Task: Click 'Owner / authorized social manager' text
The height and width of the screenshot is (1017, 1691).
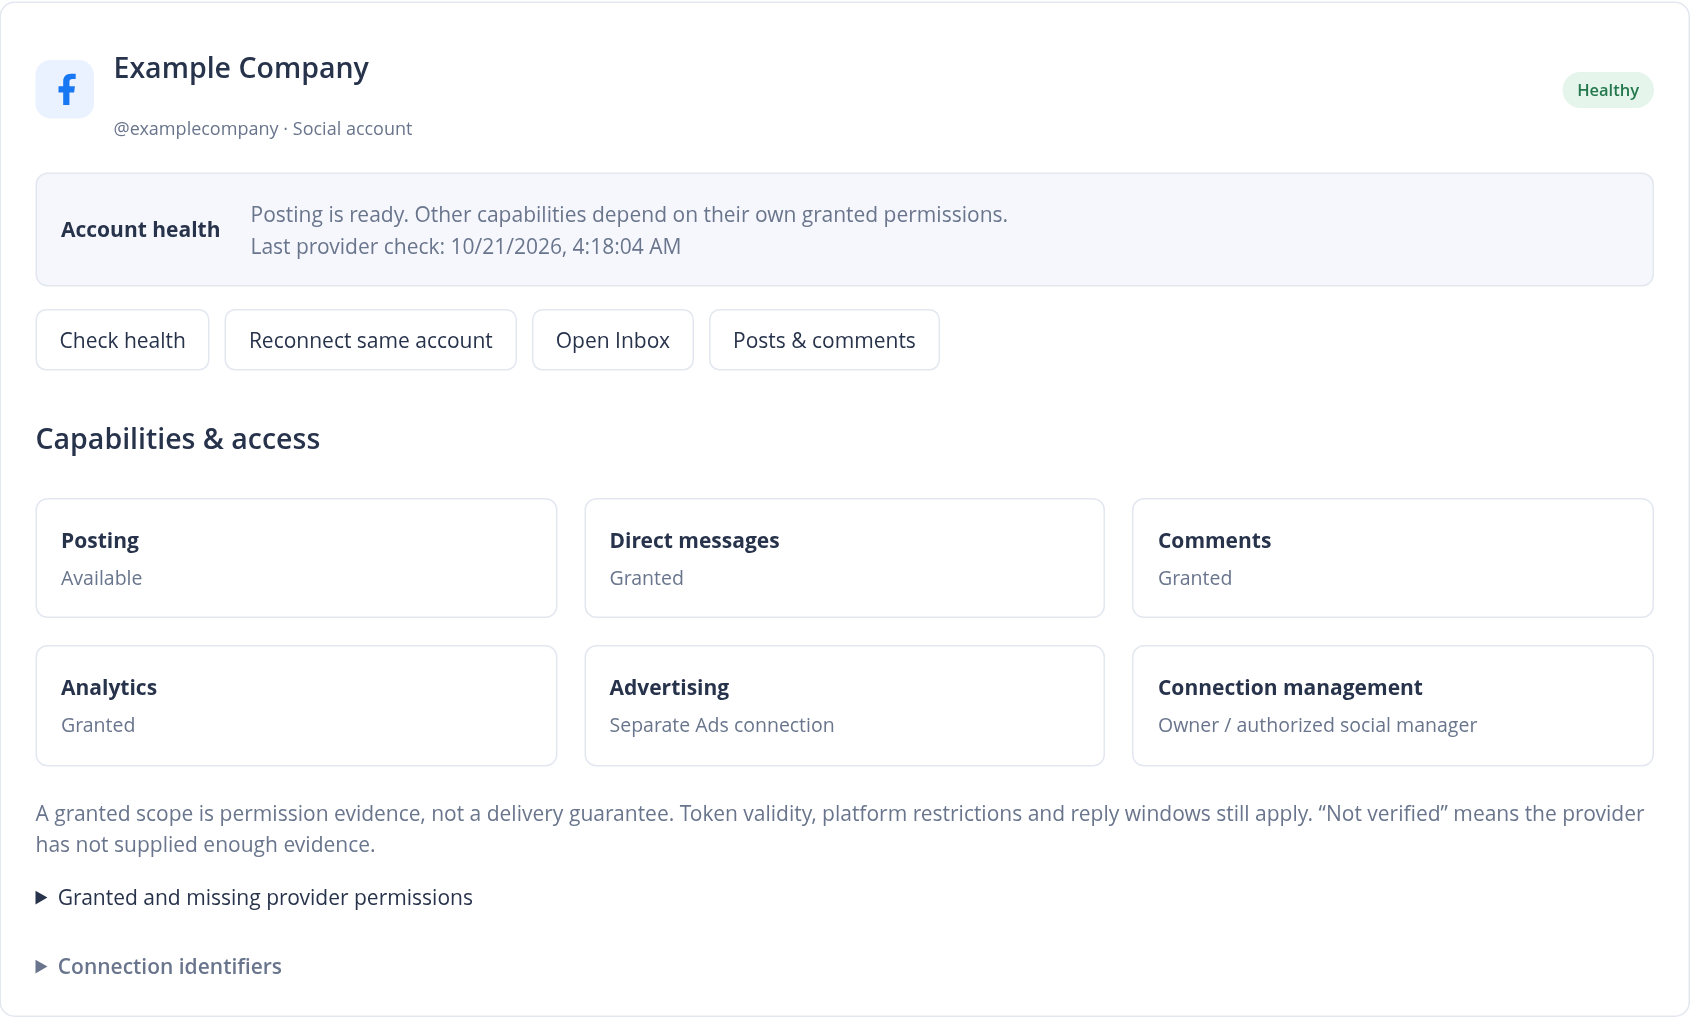Action: tap(1317, 725)
